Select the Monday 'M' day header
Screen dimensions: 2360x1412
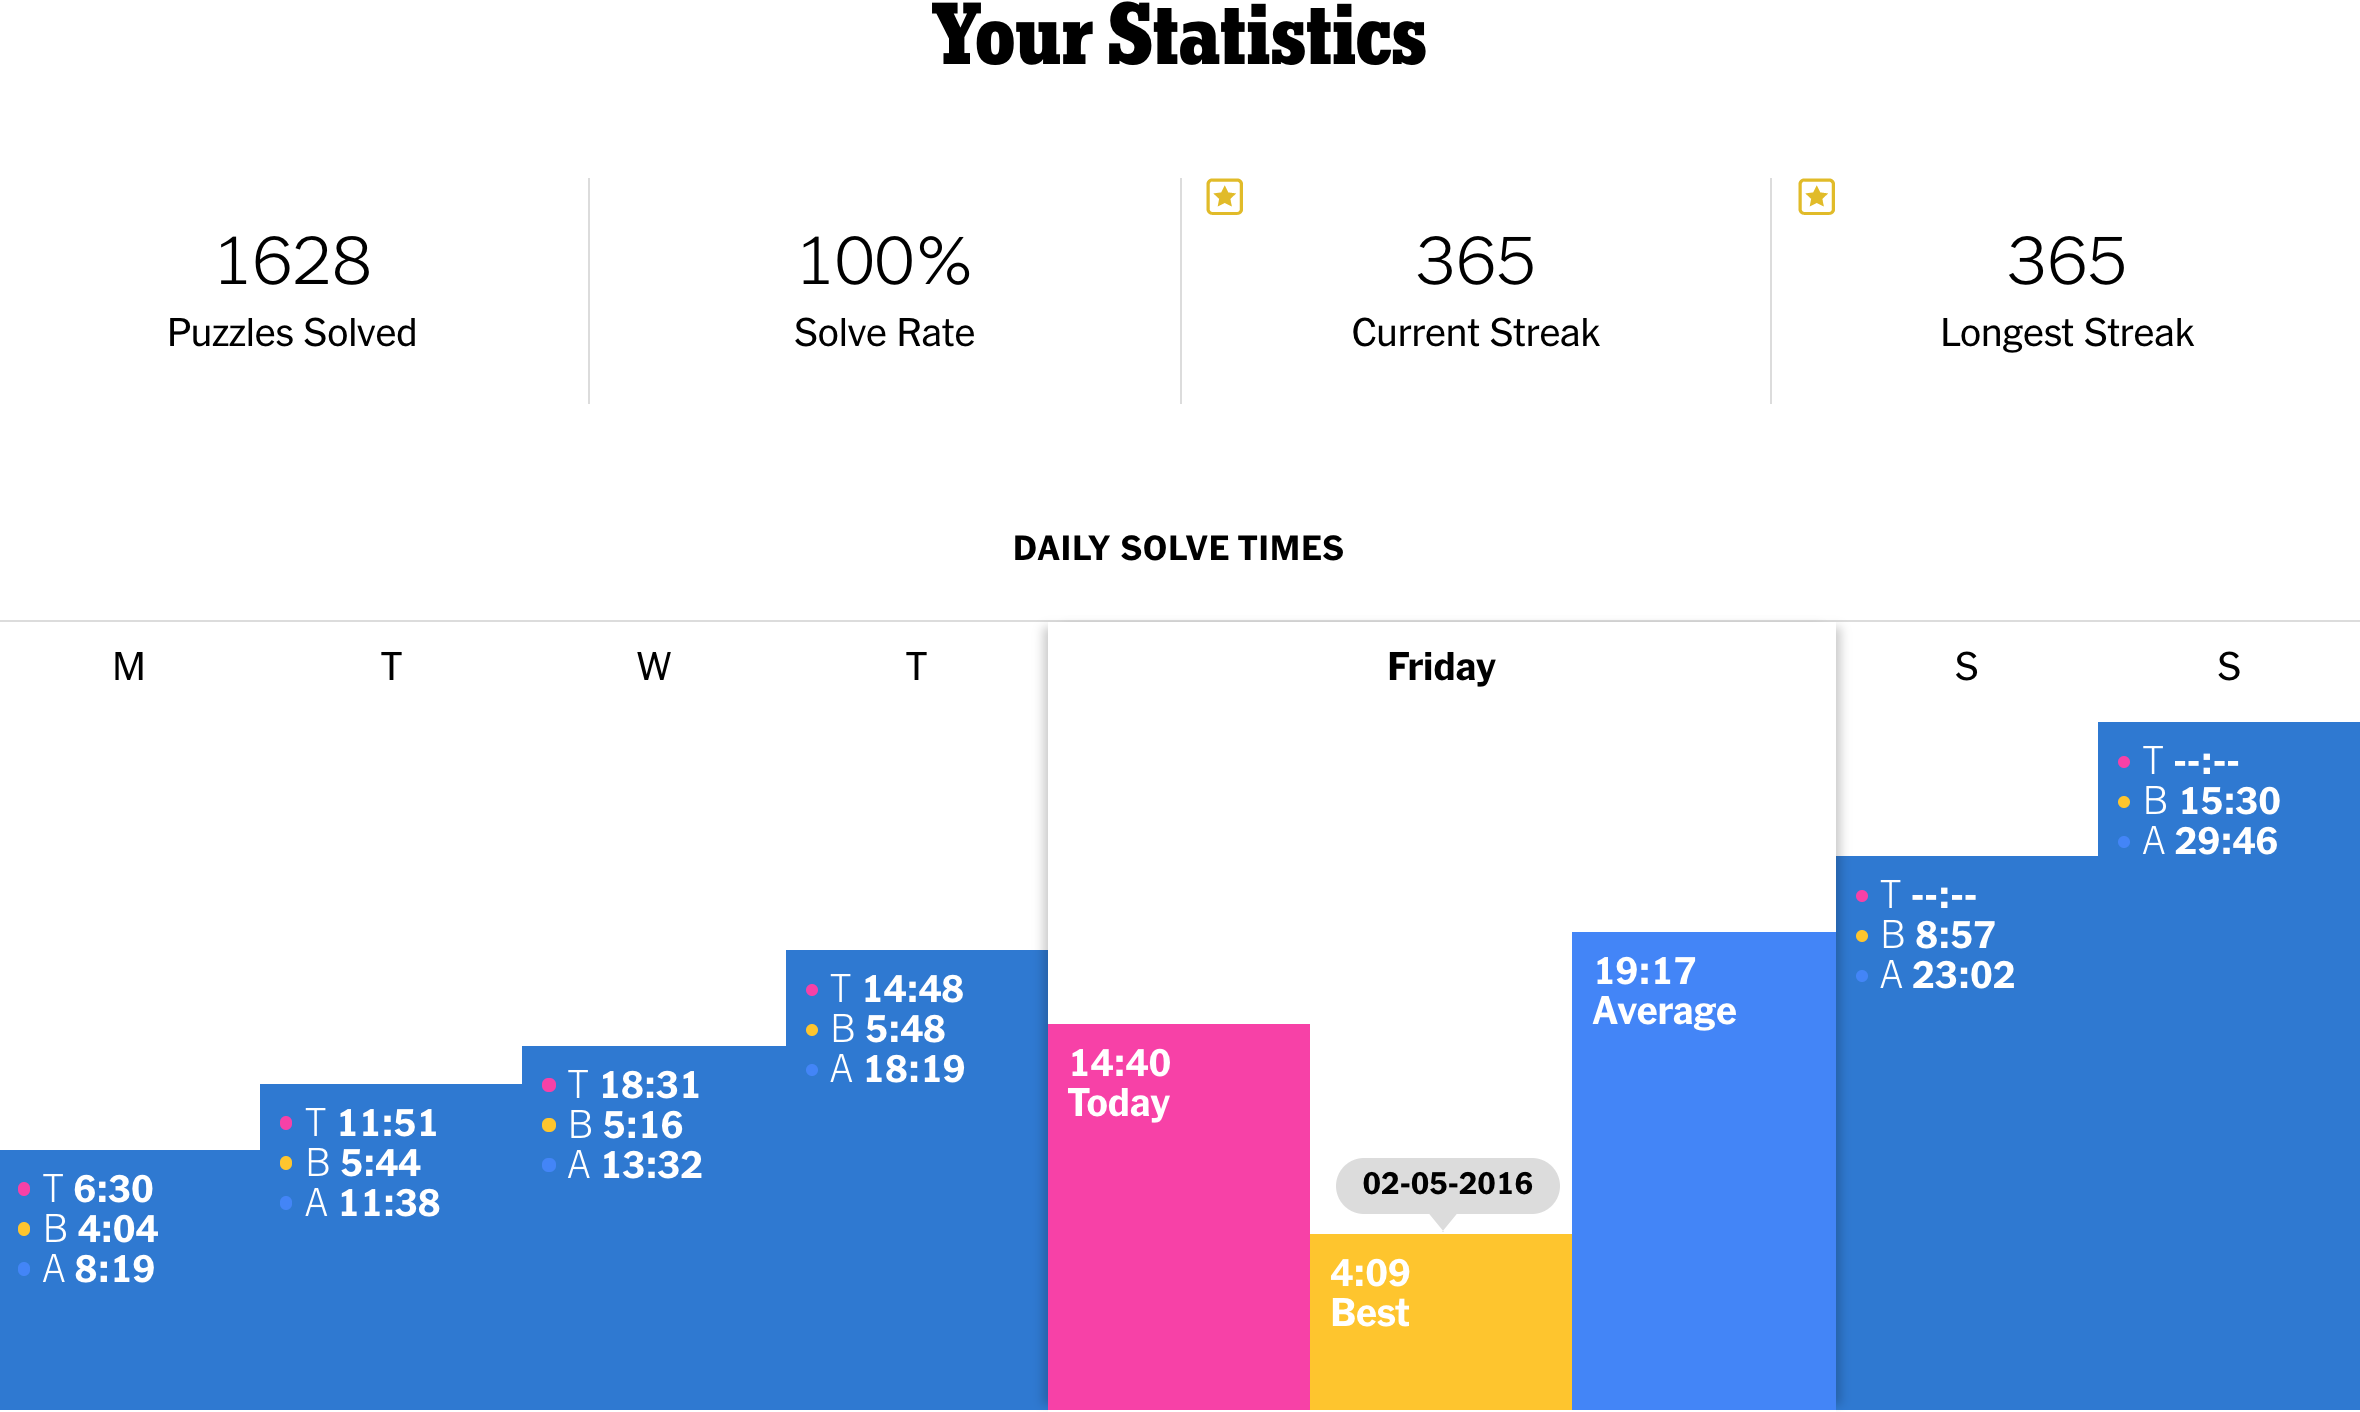[x=129, y=666]
